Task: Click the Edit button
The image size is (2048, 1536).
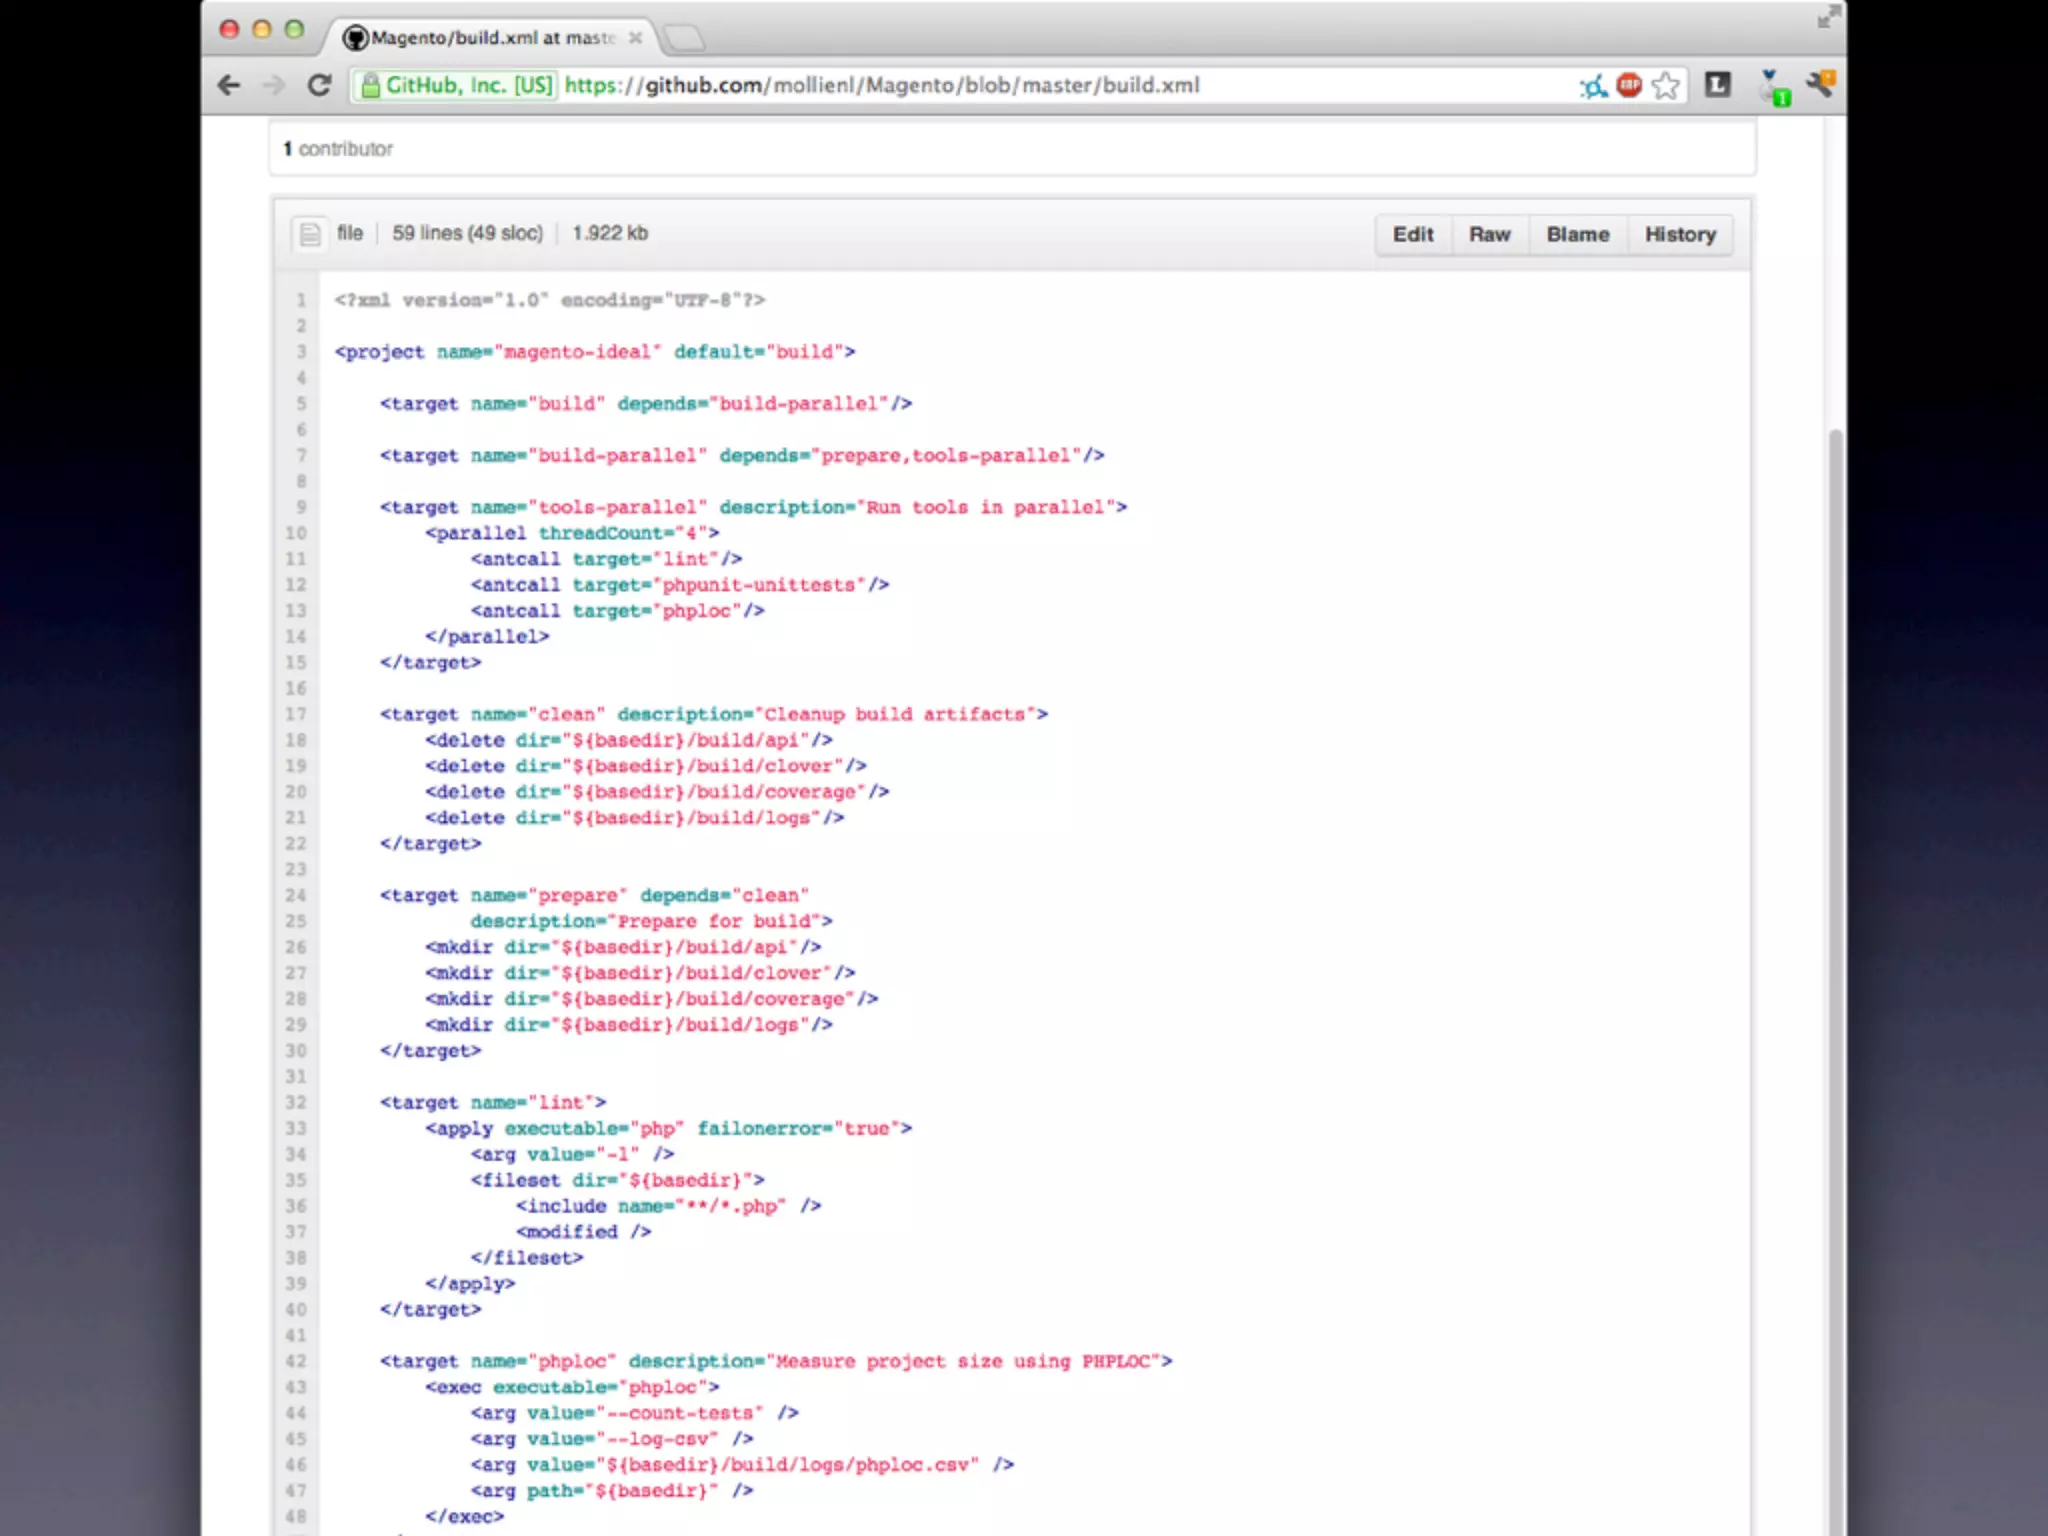Action: coord(1413,235)
